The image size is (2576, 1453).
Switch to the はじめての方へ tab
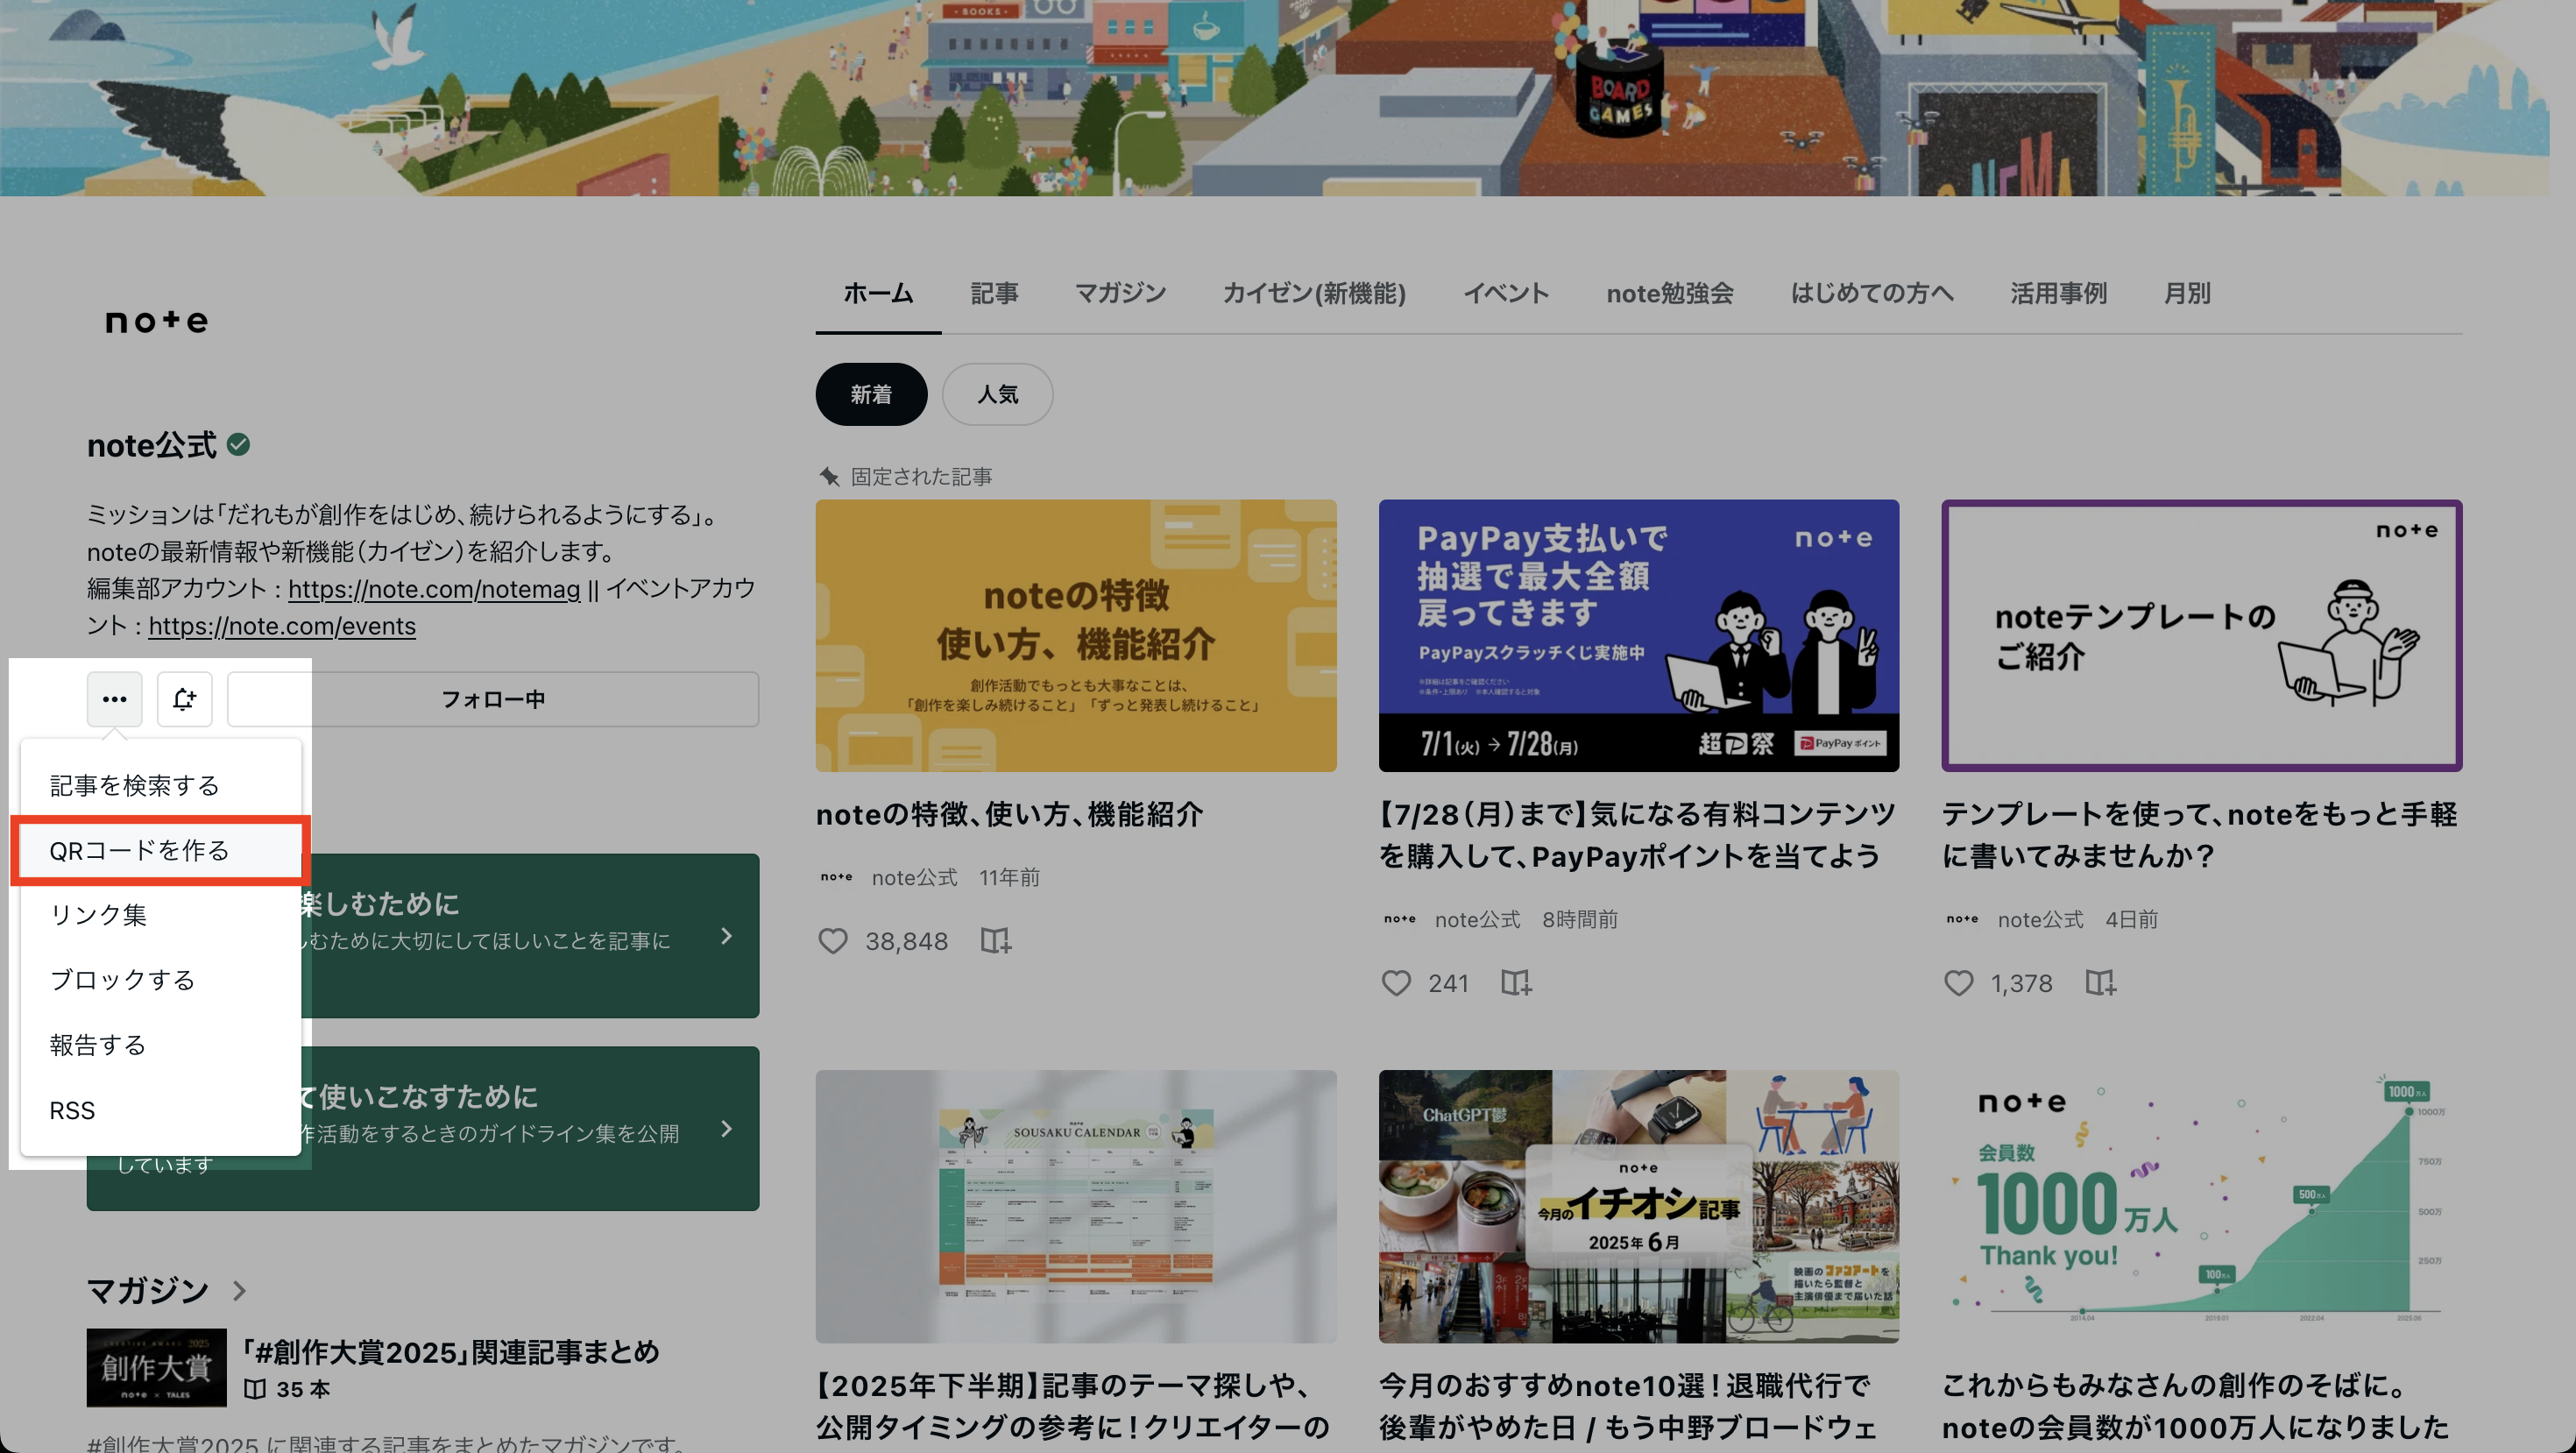coord(1871,293)
